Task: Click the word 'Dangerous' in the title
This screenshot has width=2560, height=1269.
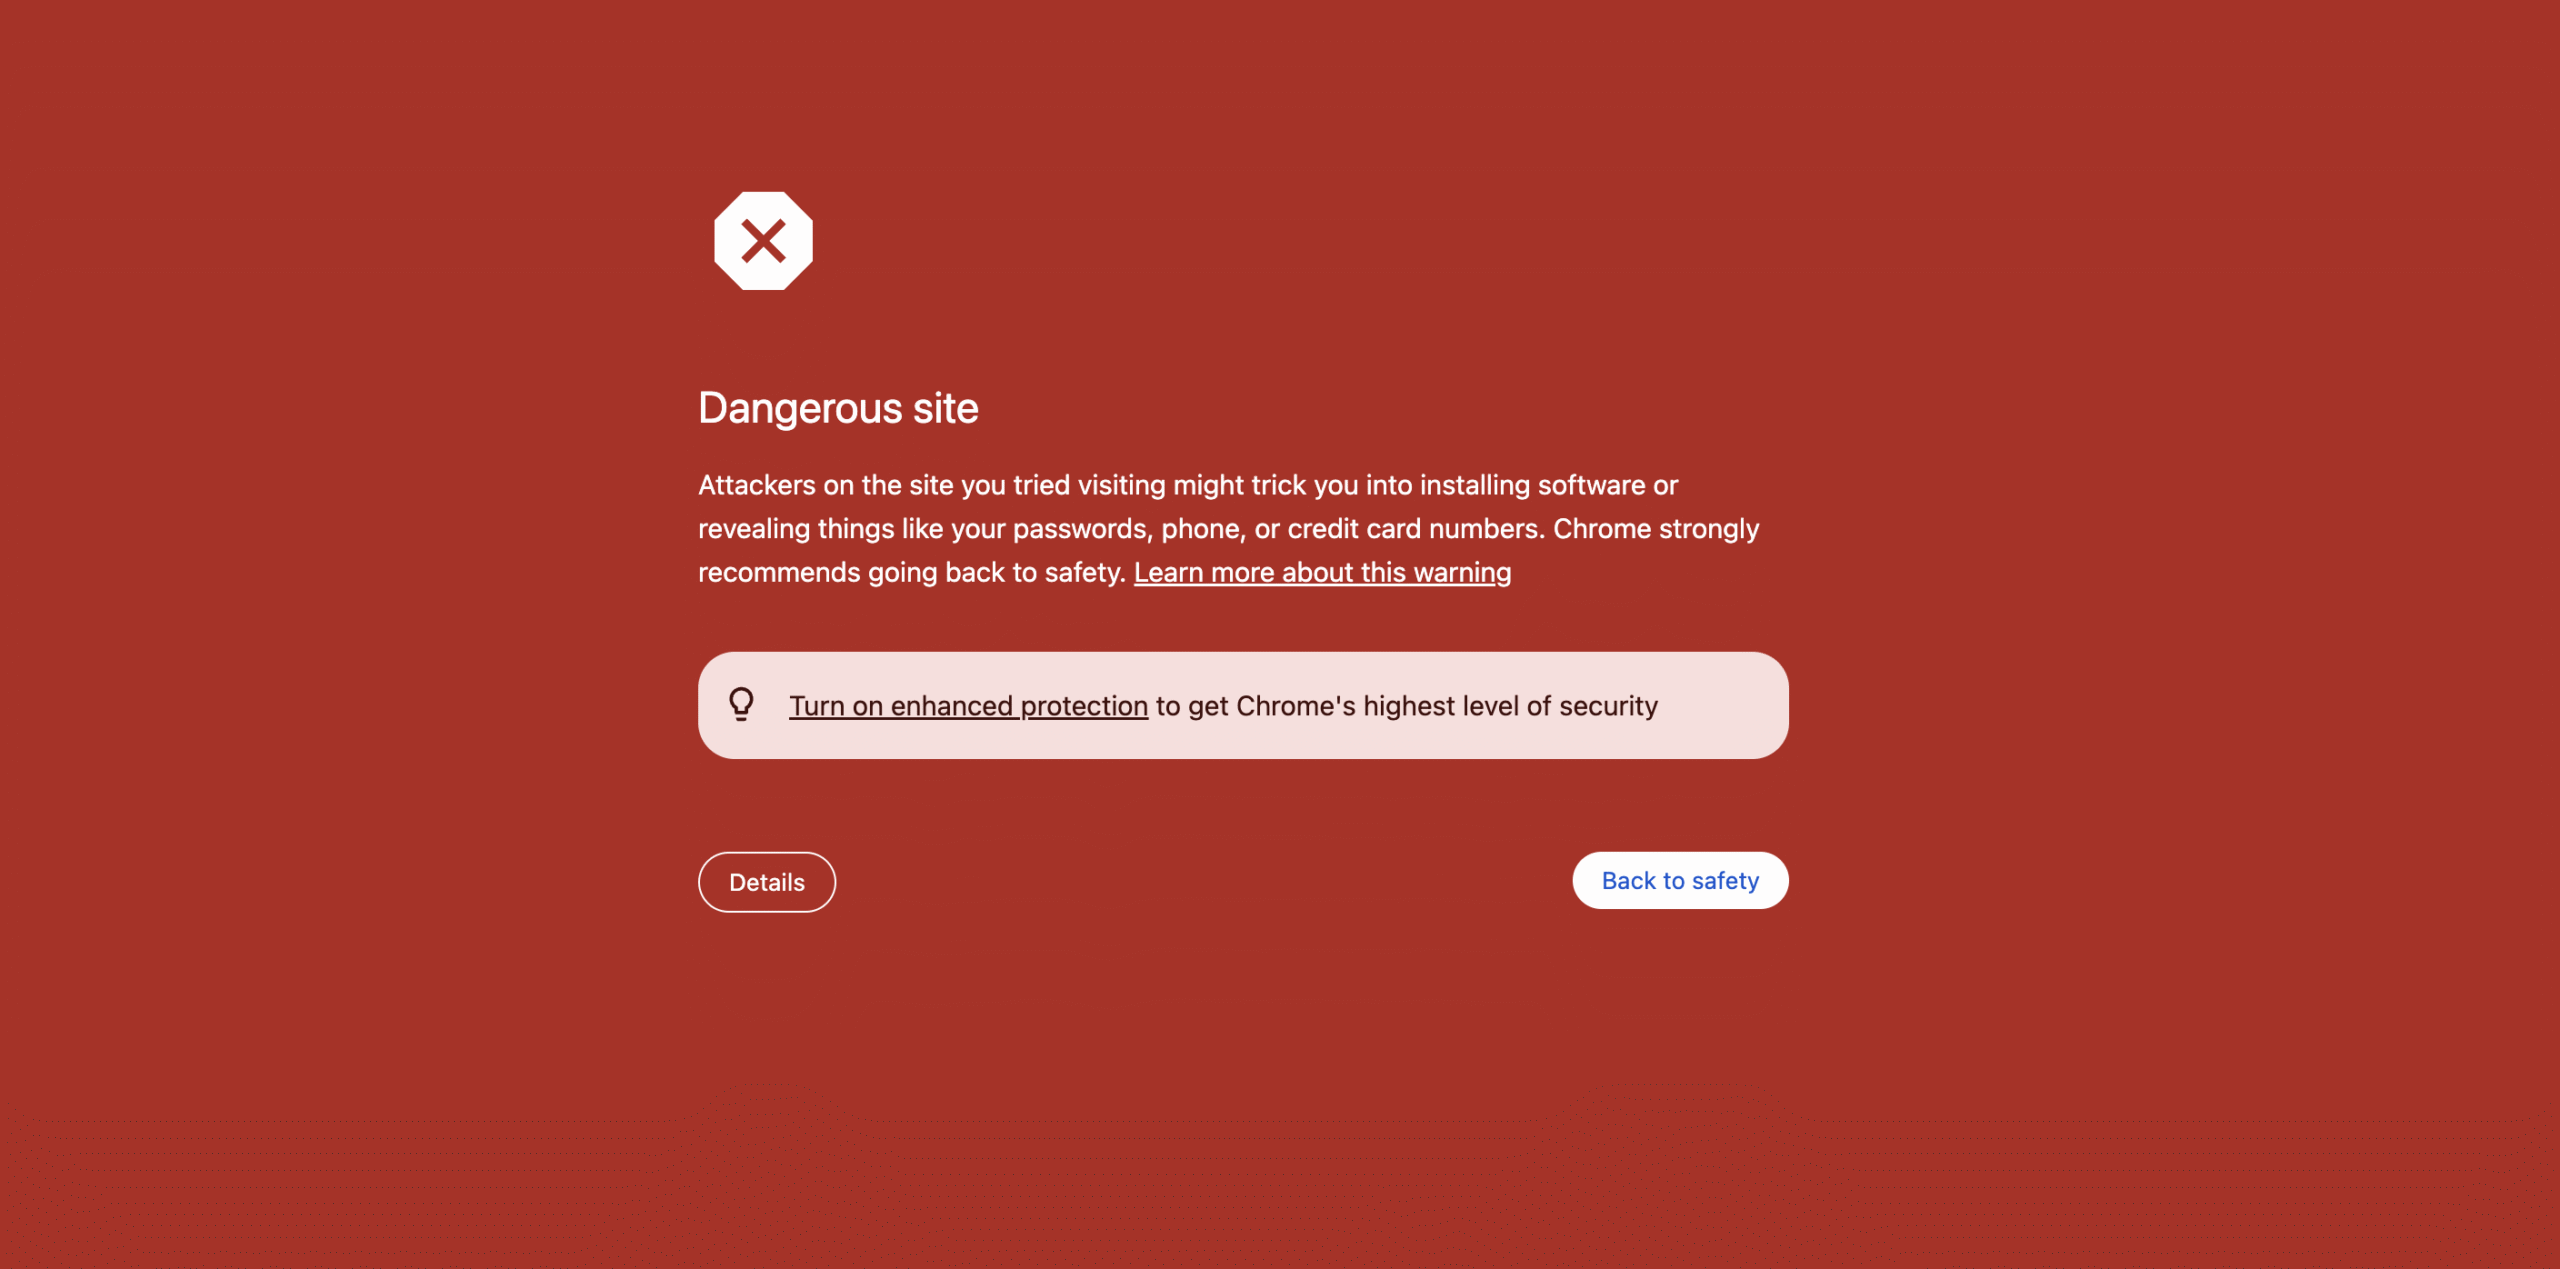Action: click(800, 408)
